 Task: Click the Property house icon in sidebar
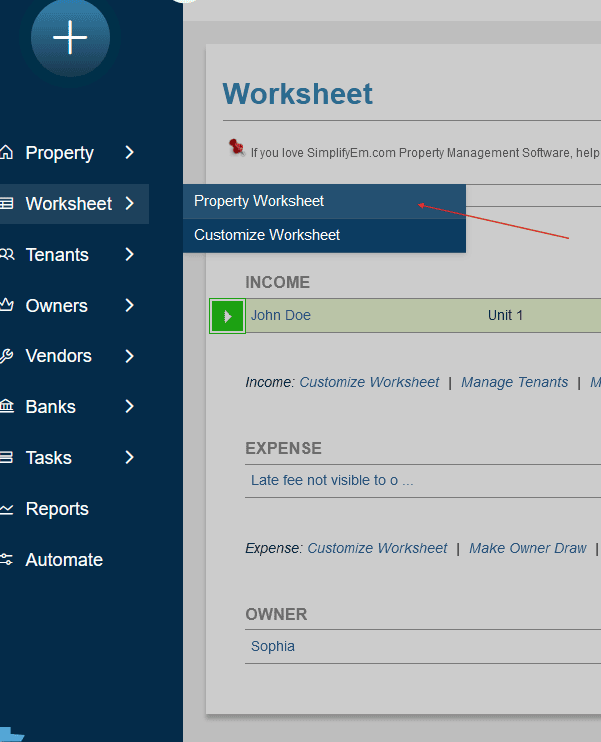click(7, 153)
